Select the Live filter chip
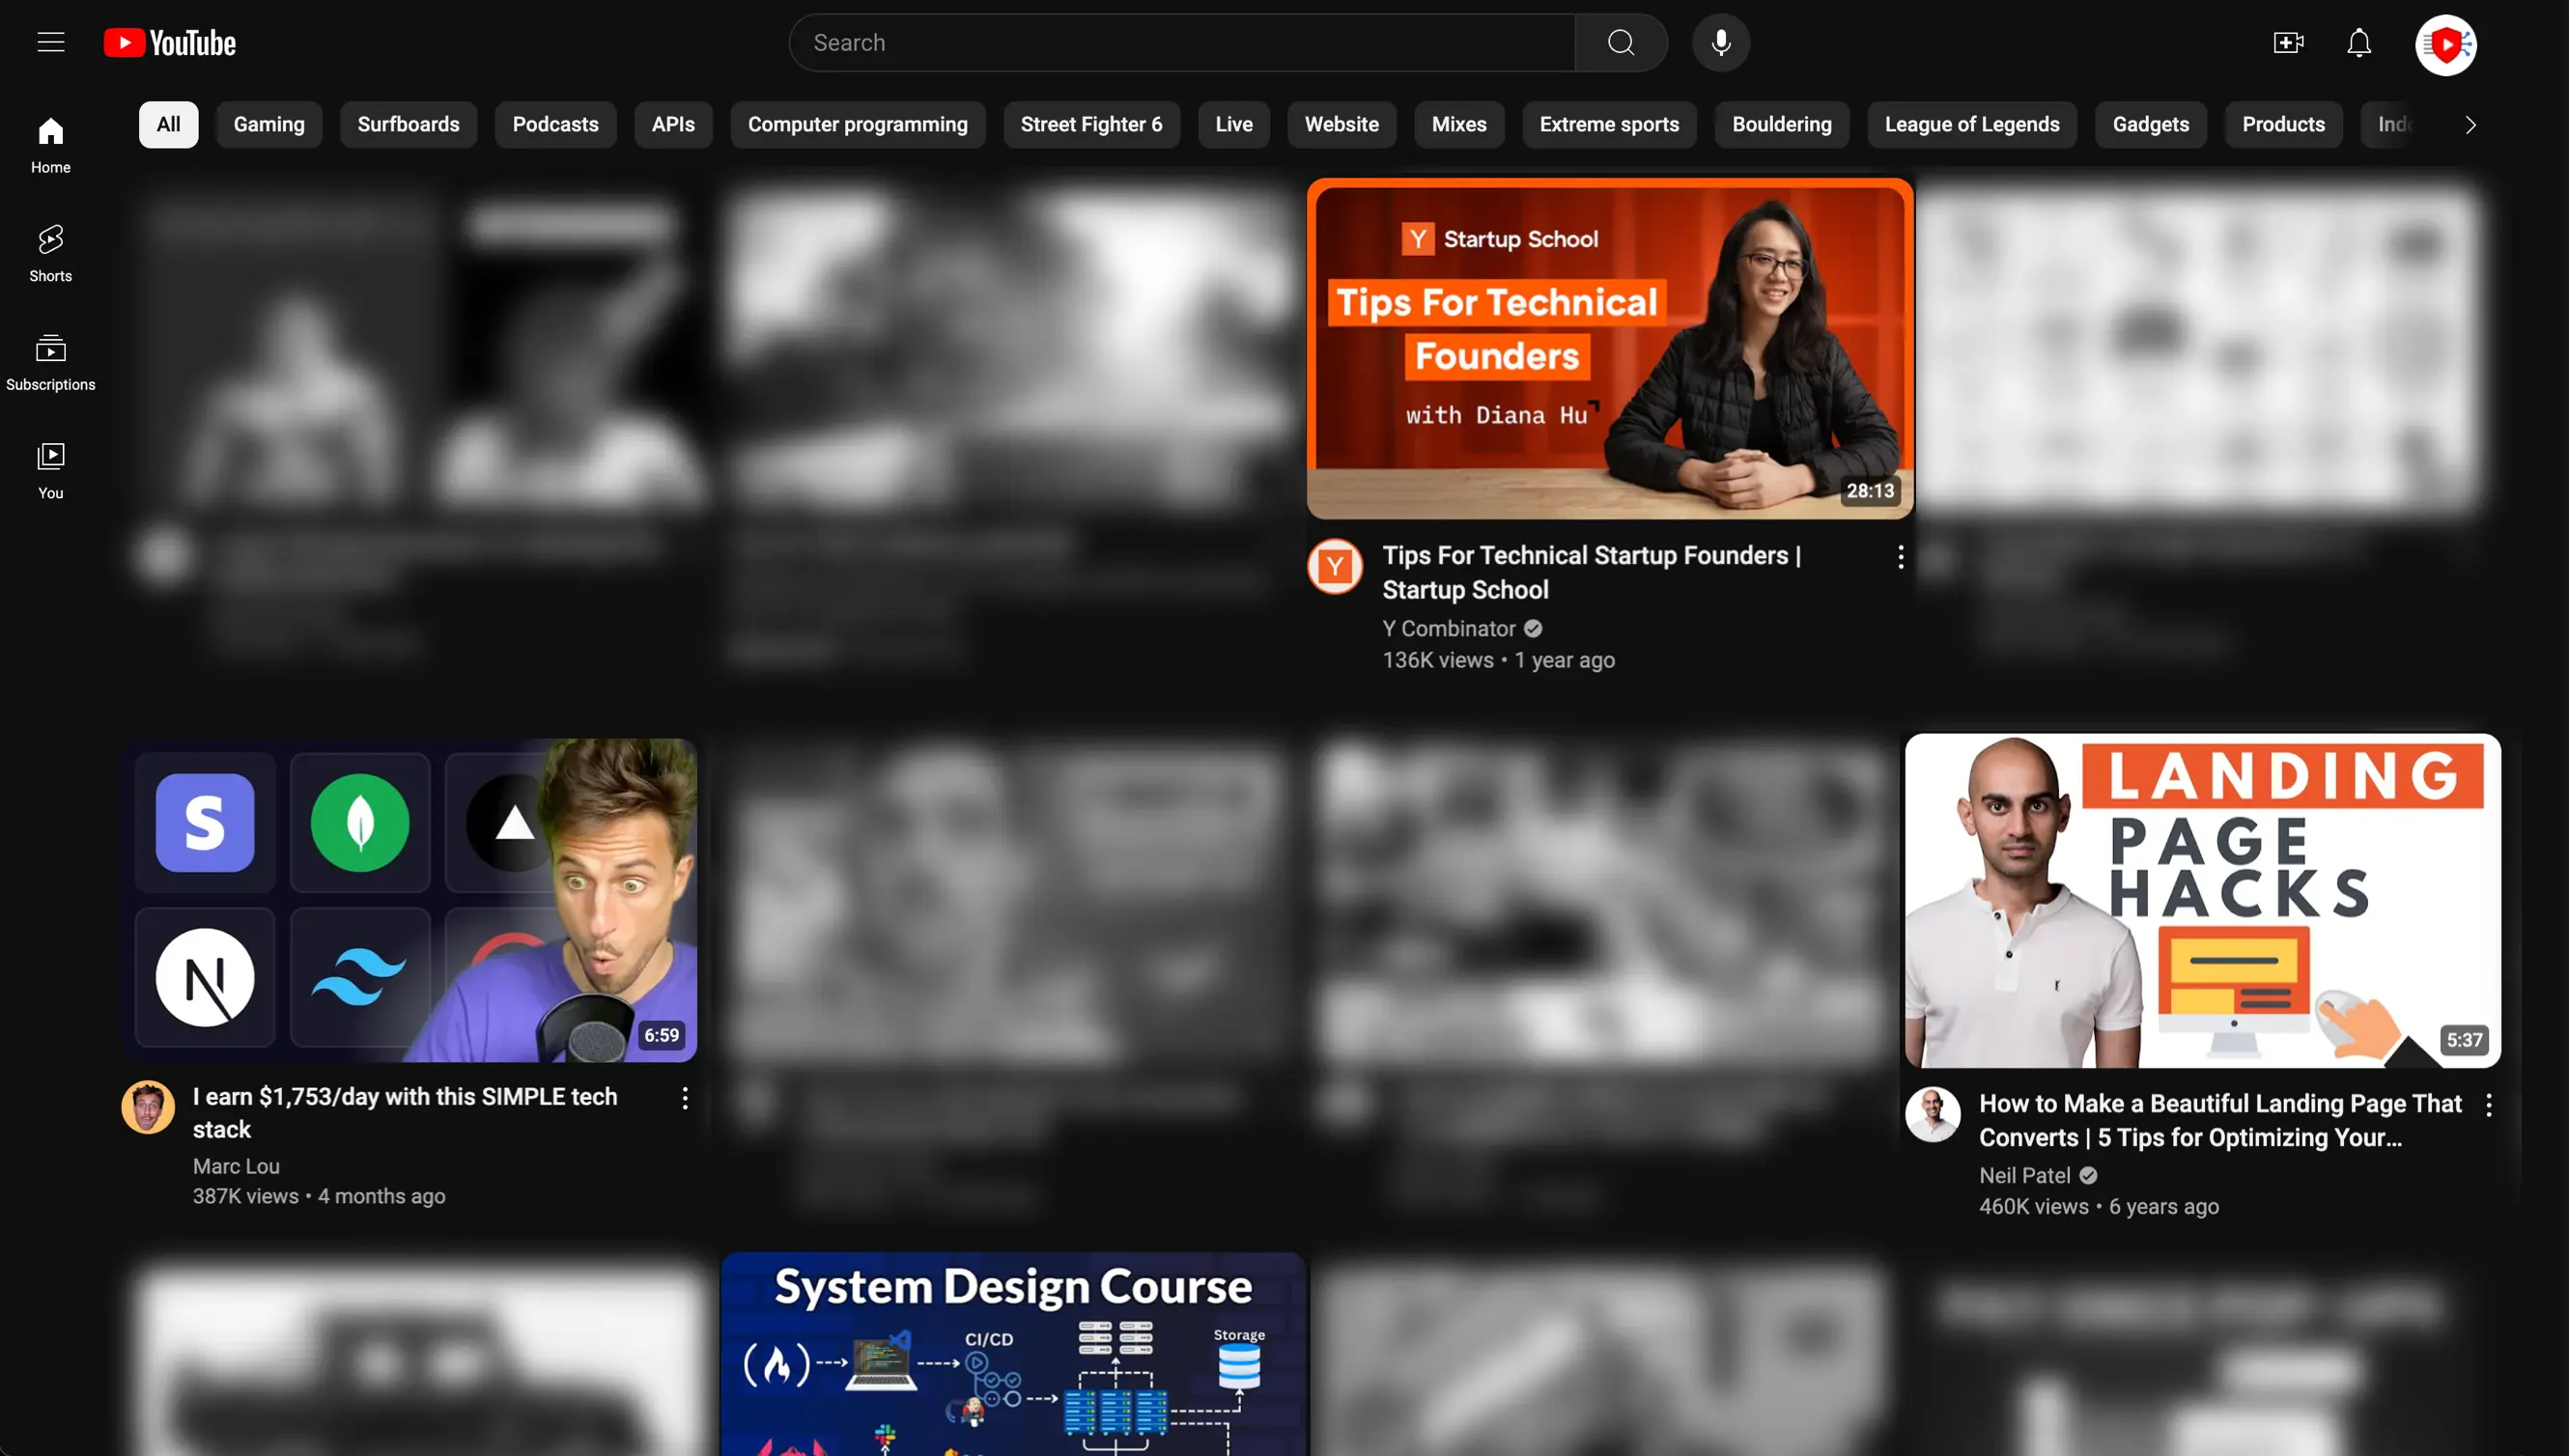2569x1456 pixels. click(x=1234, y=124)
